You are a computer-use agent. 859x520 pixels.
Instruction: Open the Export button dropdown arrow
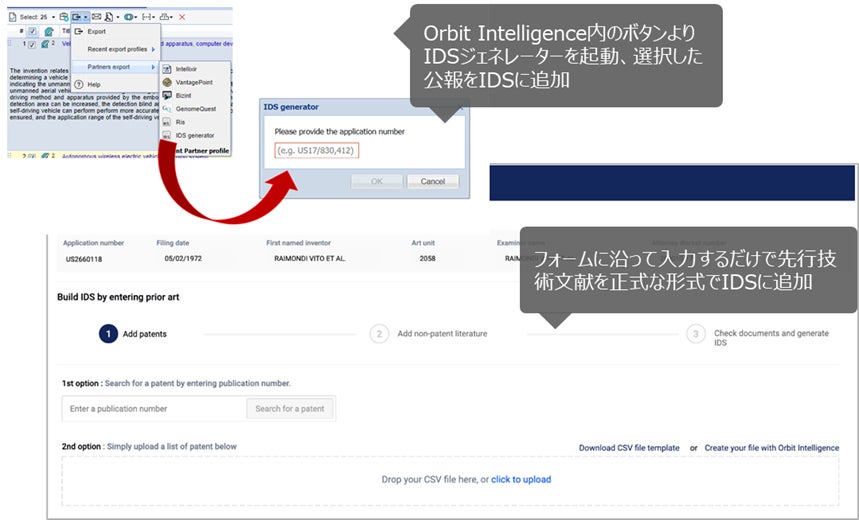pos(85,17)
